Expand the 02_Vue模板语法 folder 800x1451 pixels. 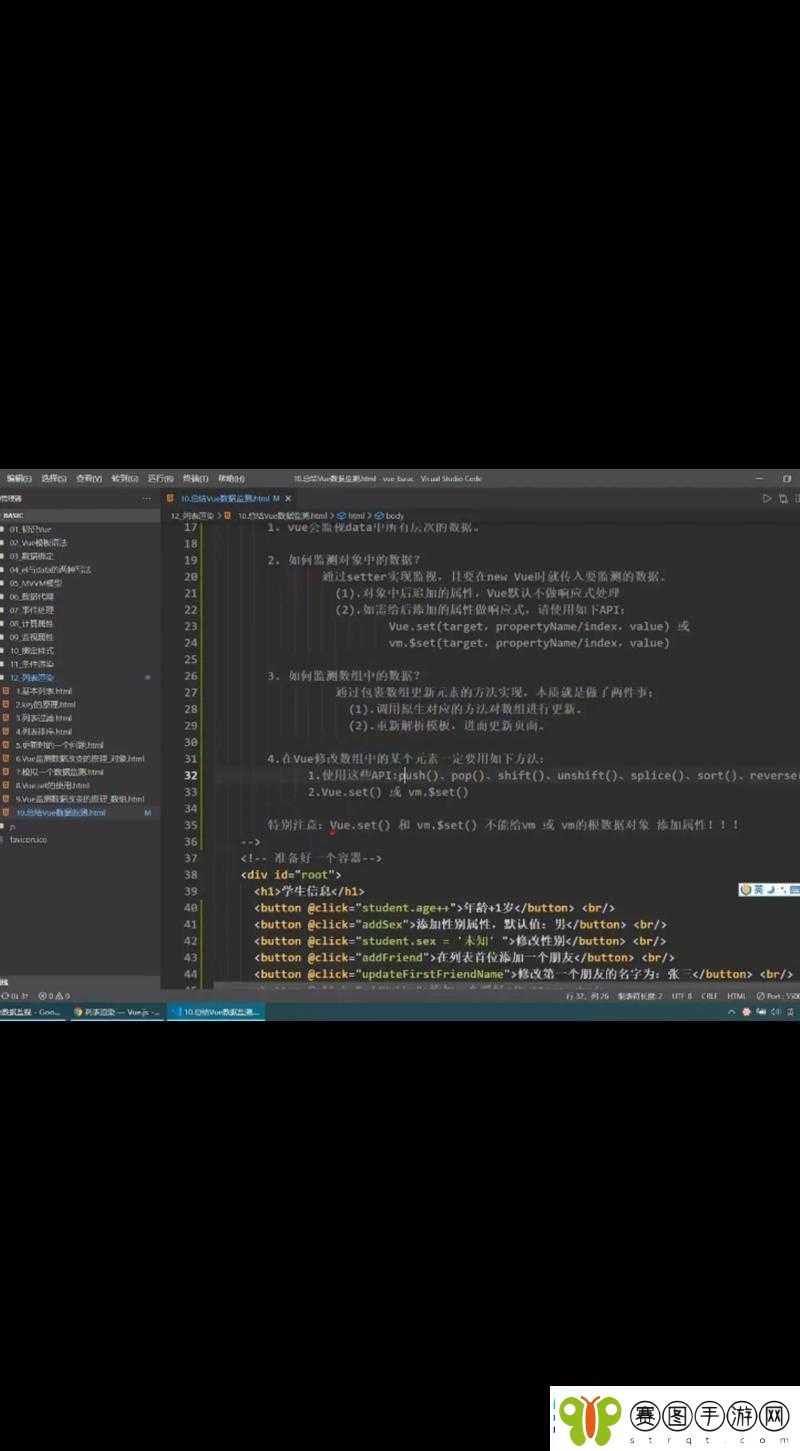[x=38, y=542]
